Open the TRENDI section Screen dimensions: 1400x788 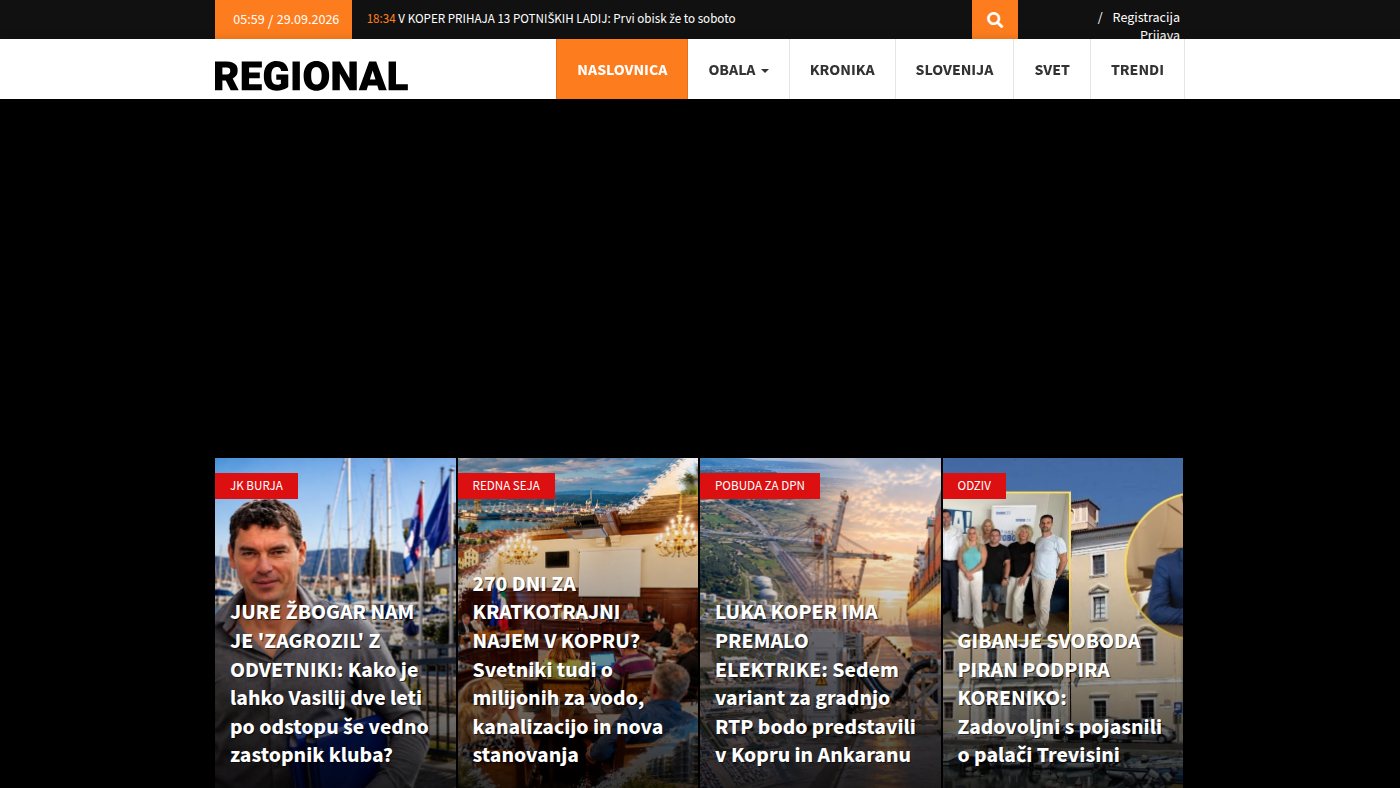pyautogui.click(x=1137, y=69)
